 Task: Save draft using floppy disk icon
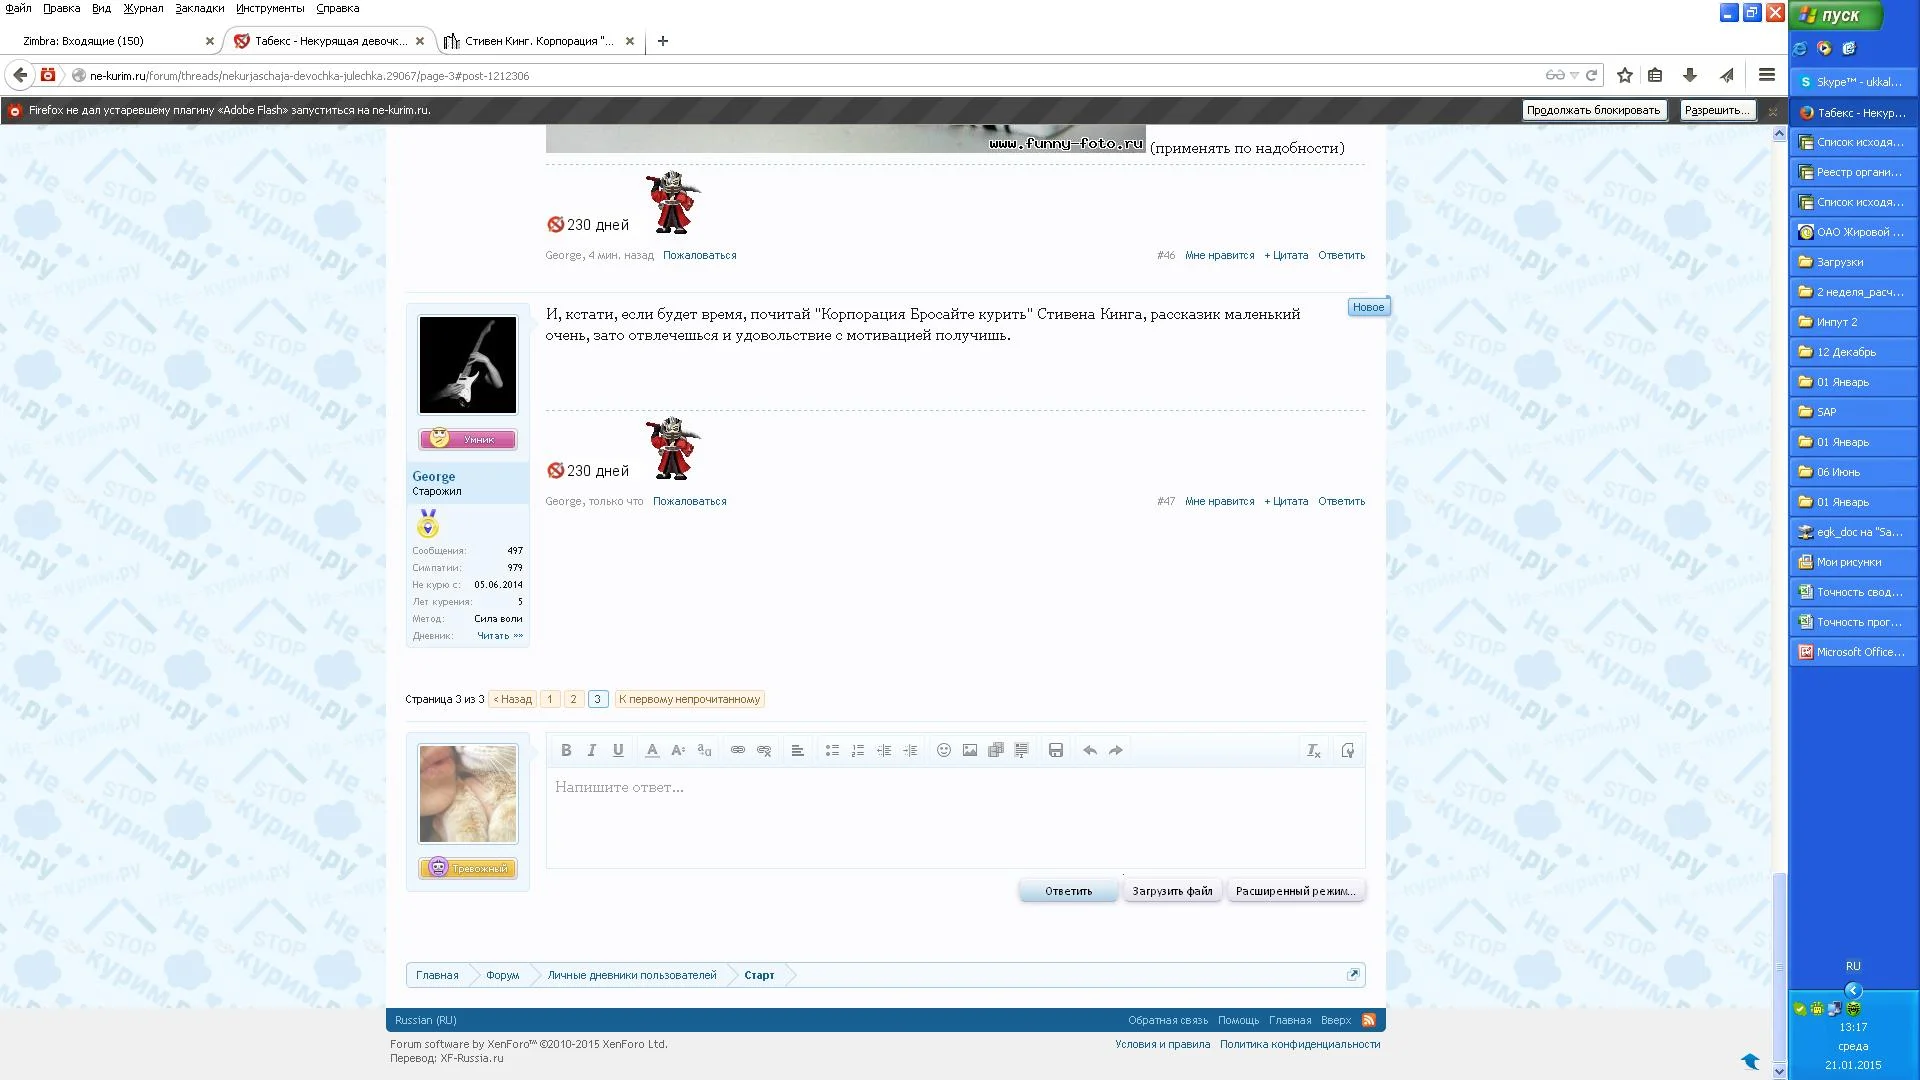(1056, 751)
